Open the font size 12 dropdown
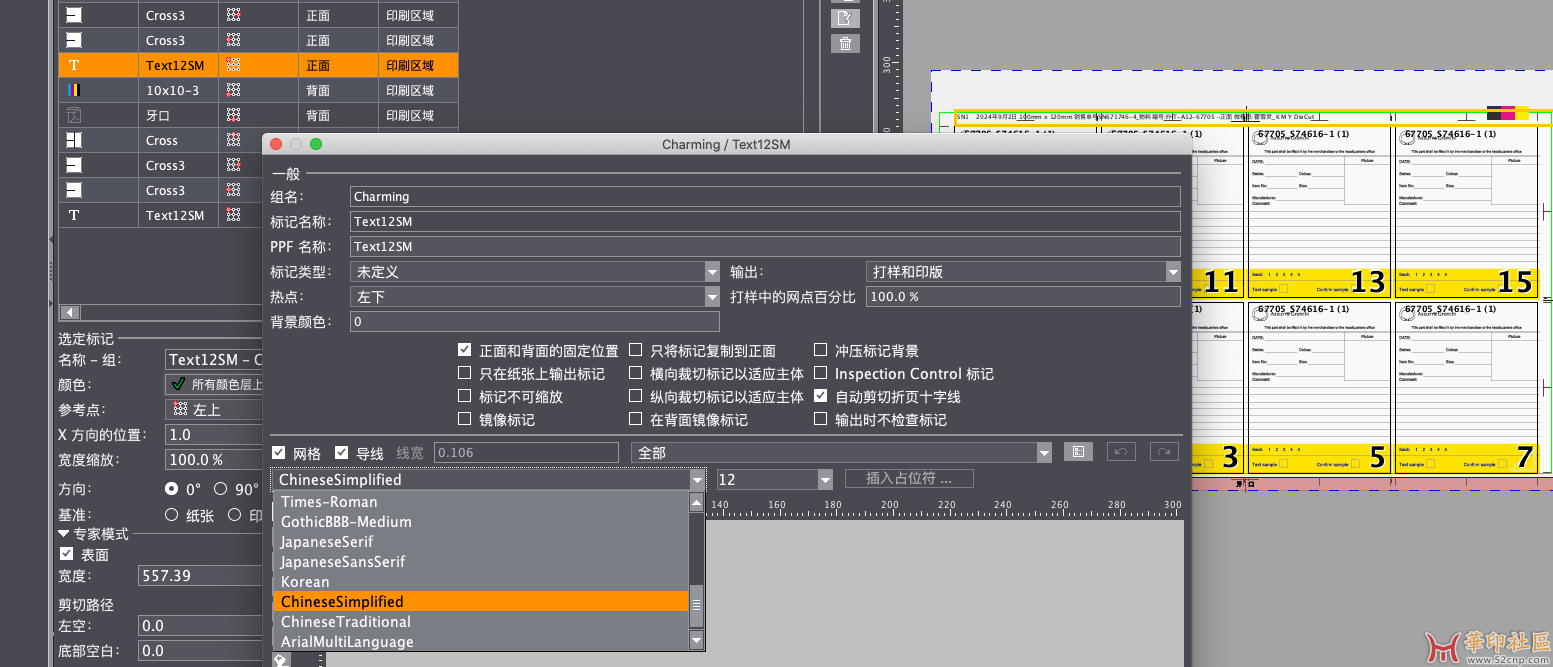Viewport: 1553px width, 667px height. coord(774,479)
